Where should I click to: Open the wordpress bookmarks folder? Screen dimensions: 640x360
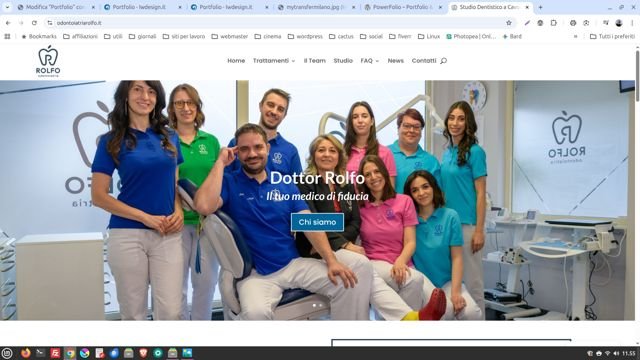pyautogui.click(x=305, y=36)
